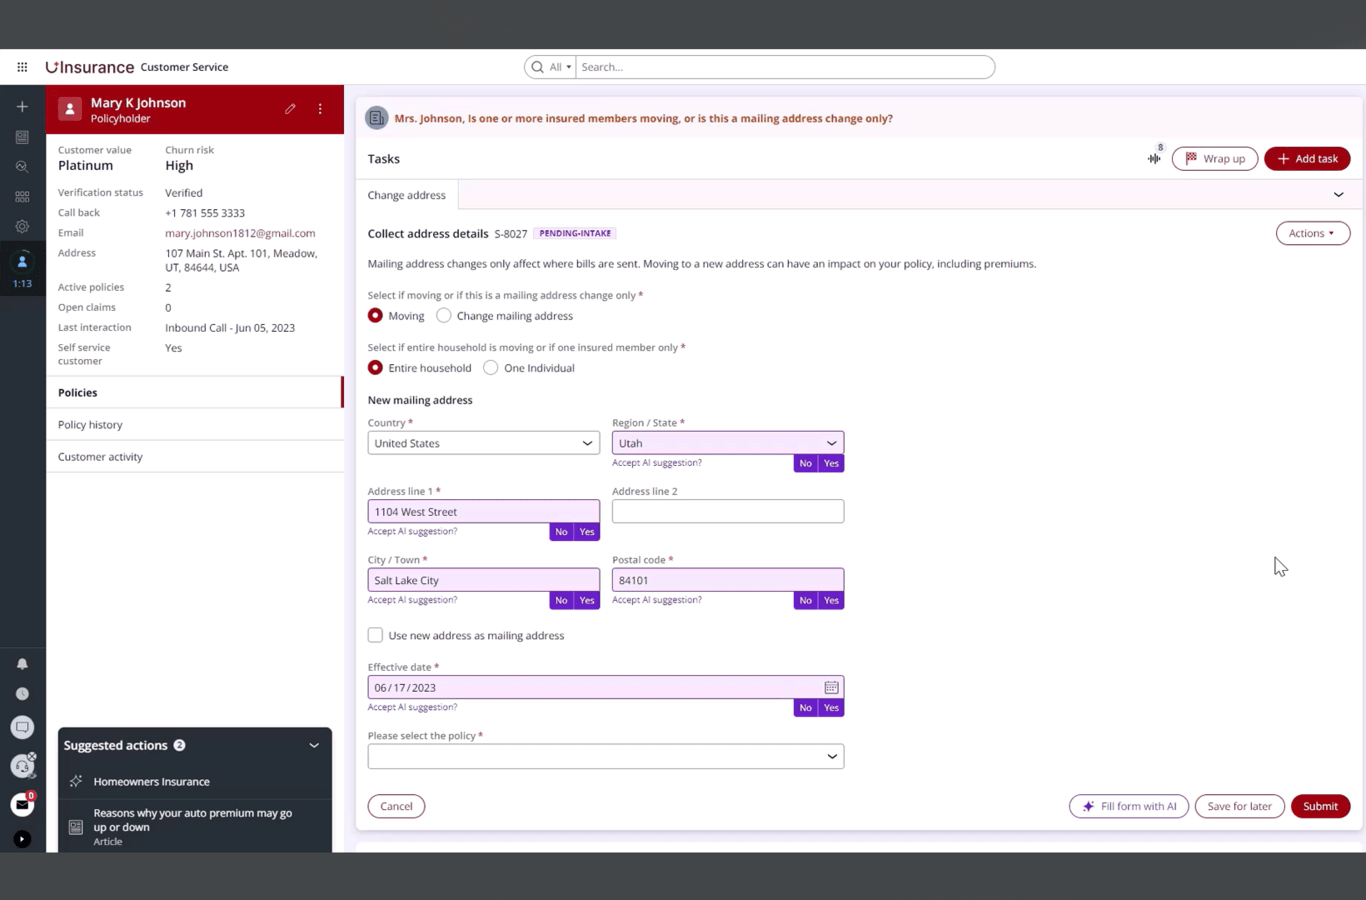This screenshot has height=900, width=1366.
Task: Select the Moving radio button
Action: [x=375, y=315]
